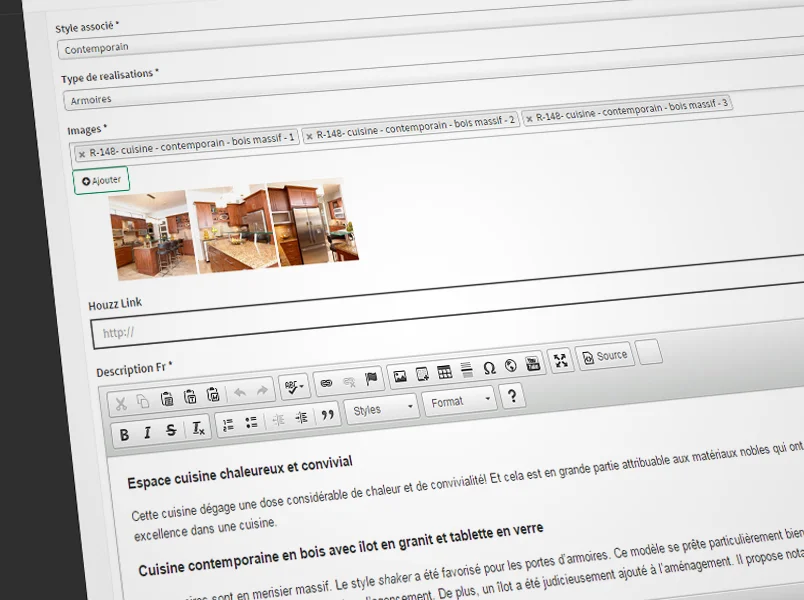Screen dimensions: 804x600
Task: Click Paste from Word icon
Action: tap(213, 394)
